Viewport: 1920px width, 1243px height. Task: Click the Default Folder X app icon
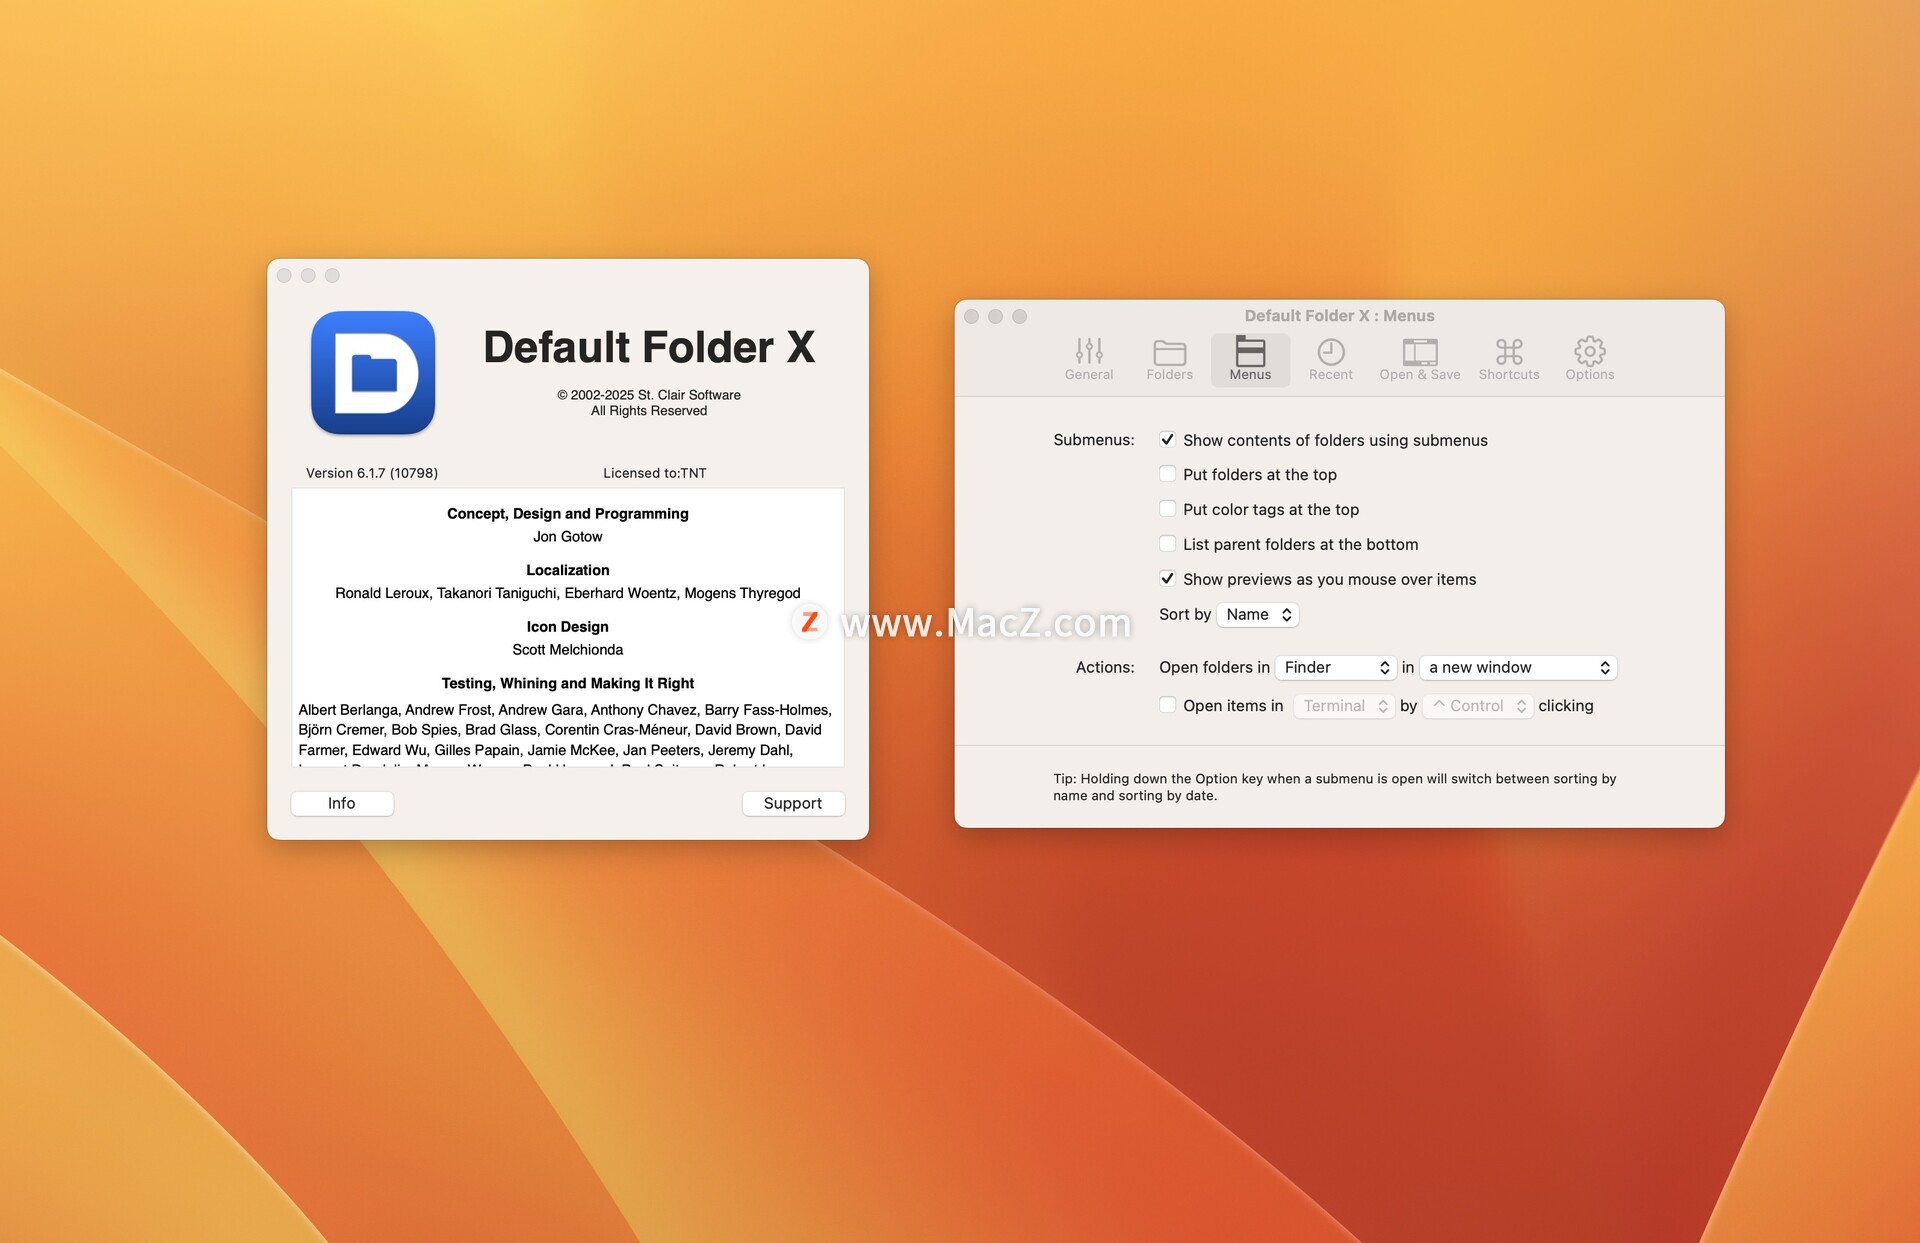373,372
